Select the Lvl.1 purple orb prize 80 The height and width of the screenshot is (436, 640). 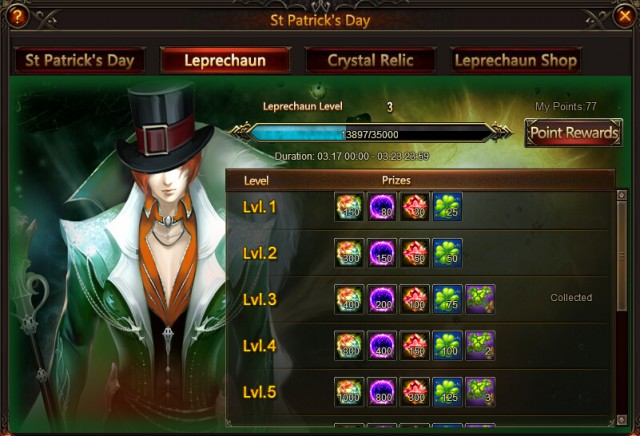pyautogui.click(x=382, y=207)
